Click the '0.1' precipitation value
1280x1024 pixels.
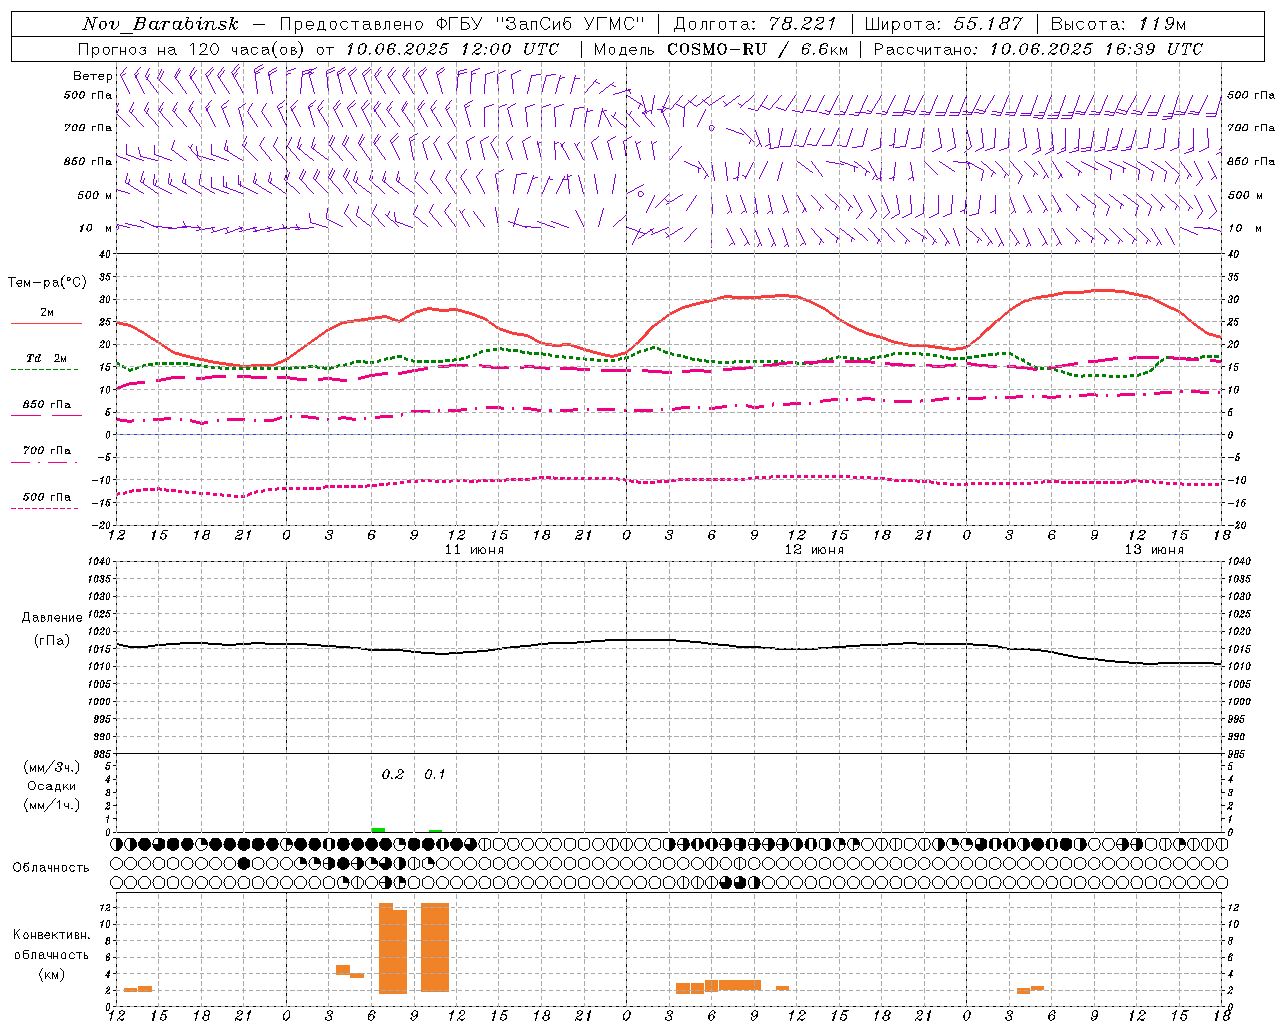(x=435, y=774)
